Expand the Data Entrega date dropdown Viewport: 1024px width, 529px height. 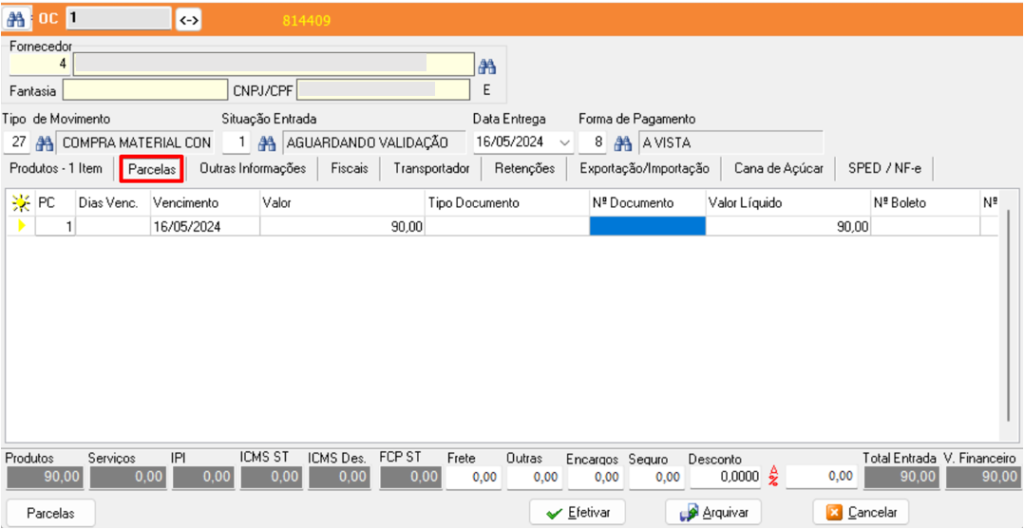[x=565, y=142]
